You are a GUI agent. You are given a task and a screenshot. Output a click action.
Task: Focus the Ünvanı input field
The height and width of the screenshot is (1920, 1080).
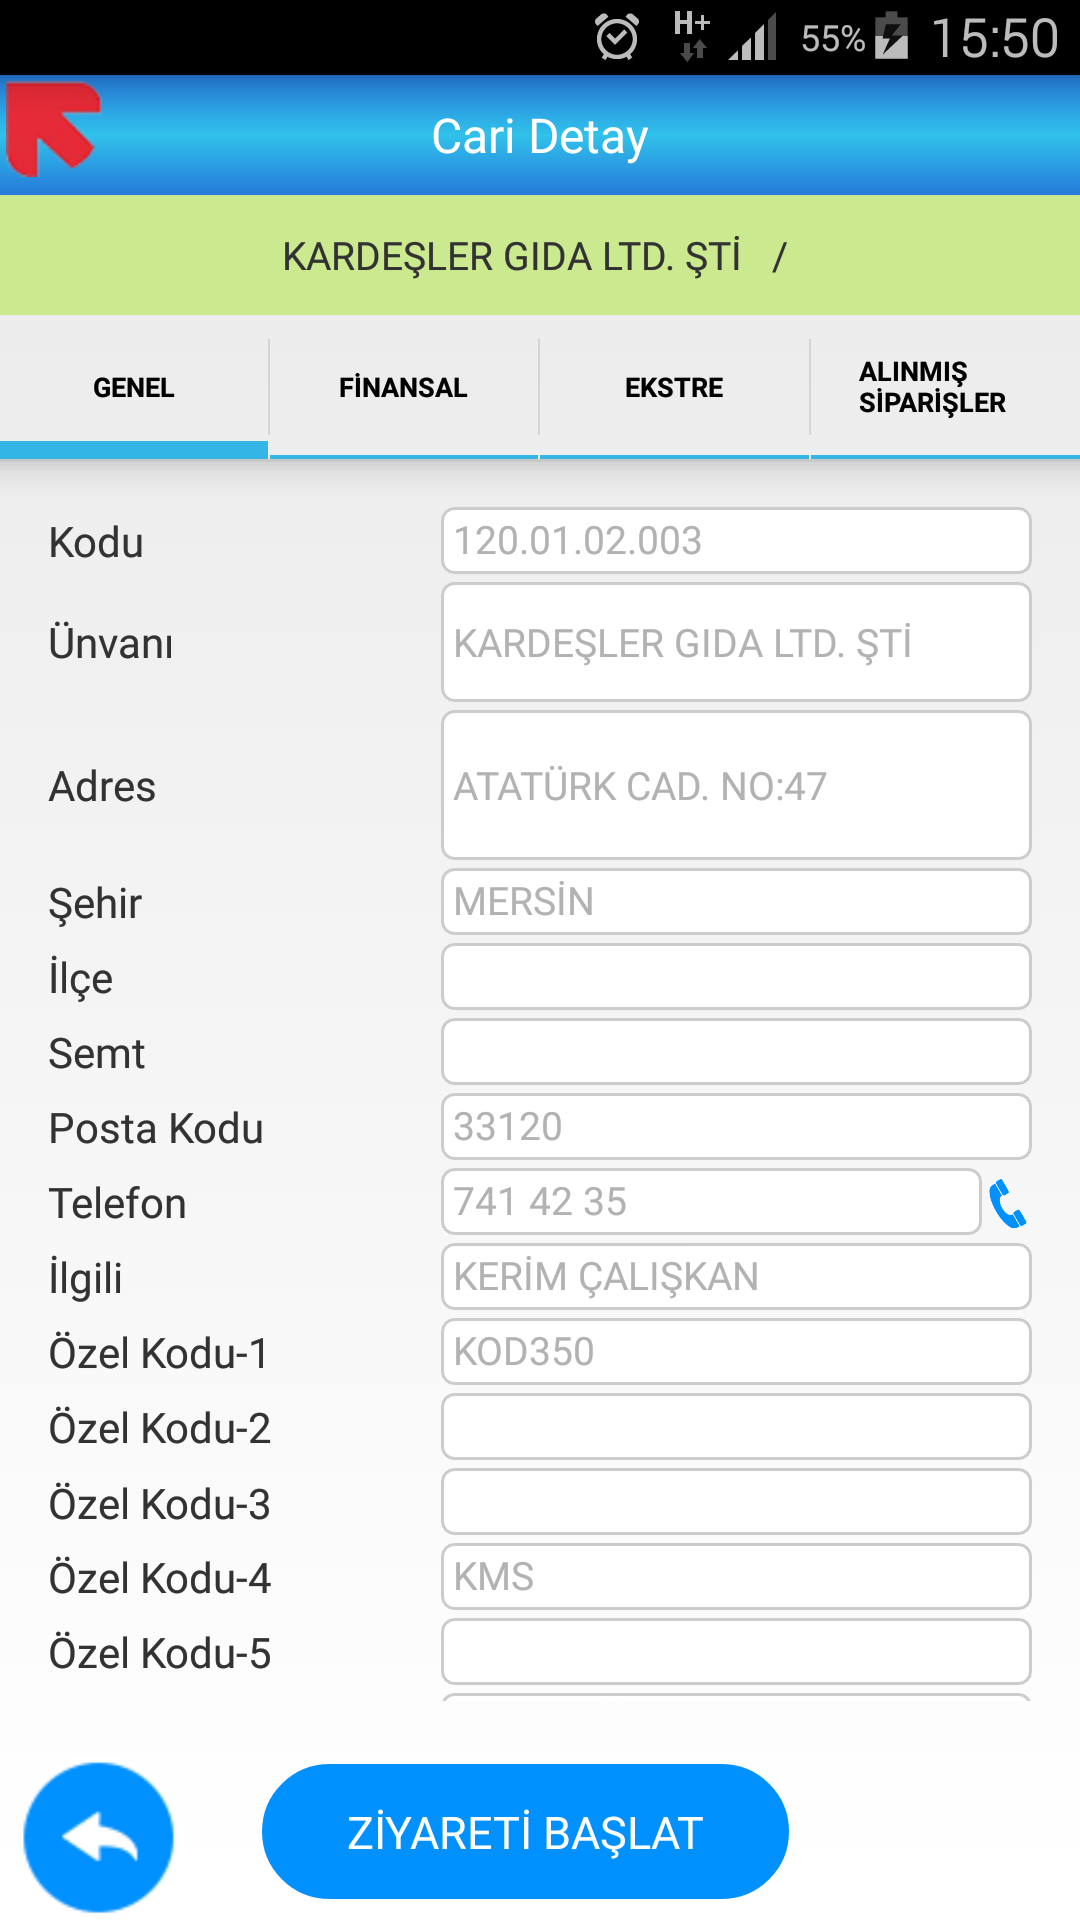coord(736,642)
